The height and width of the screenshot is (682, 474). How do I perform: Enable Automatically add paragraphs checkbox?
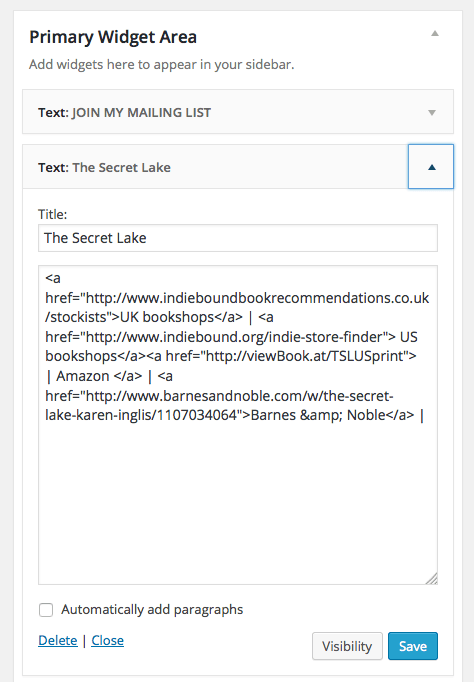click(46, 610)
